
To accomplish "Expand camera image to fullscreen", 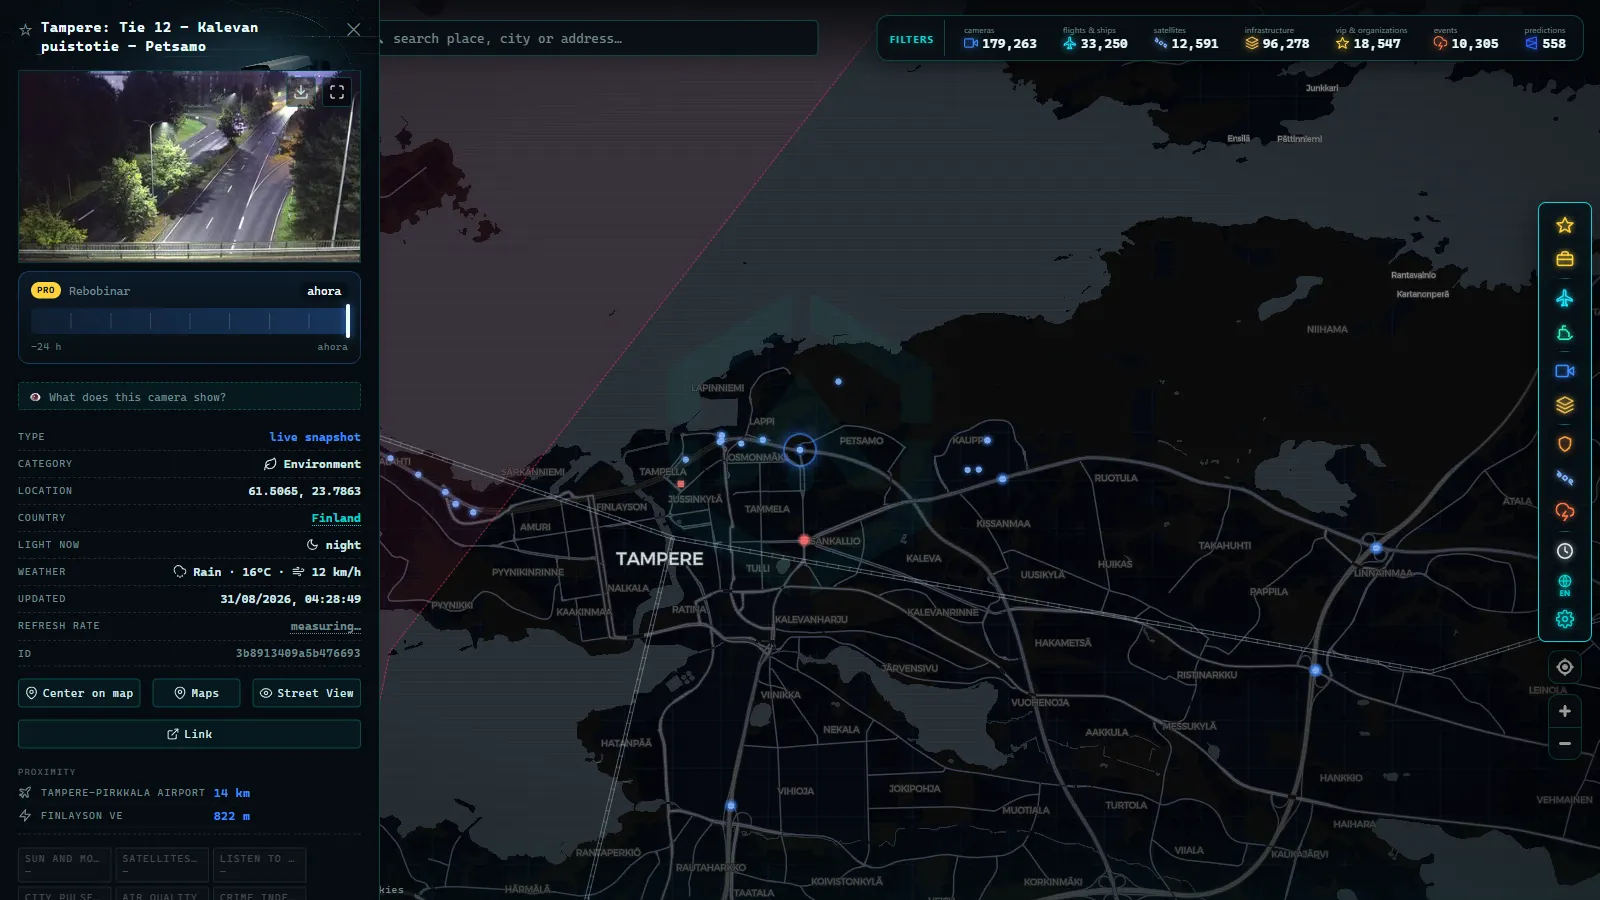I will point(337,92).
